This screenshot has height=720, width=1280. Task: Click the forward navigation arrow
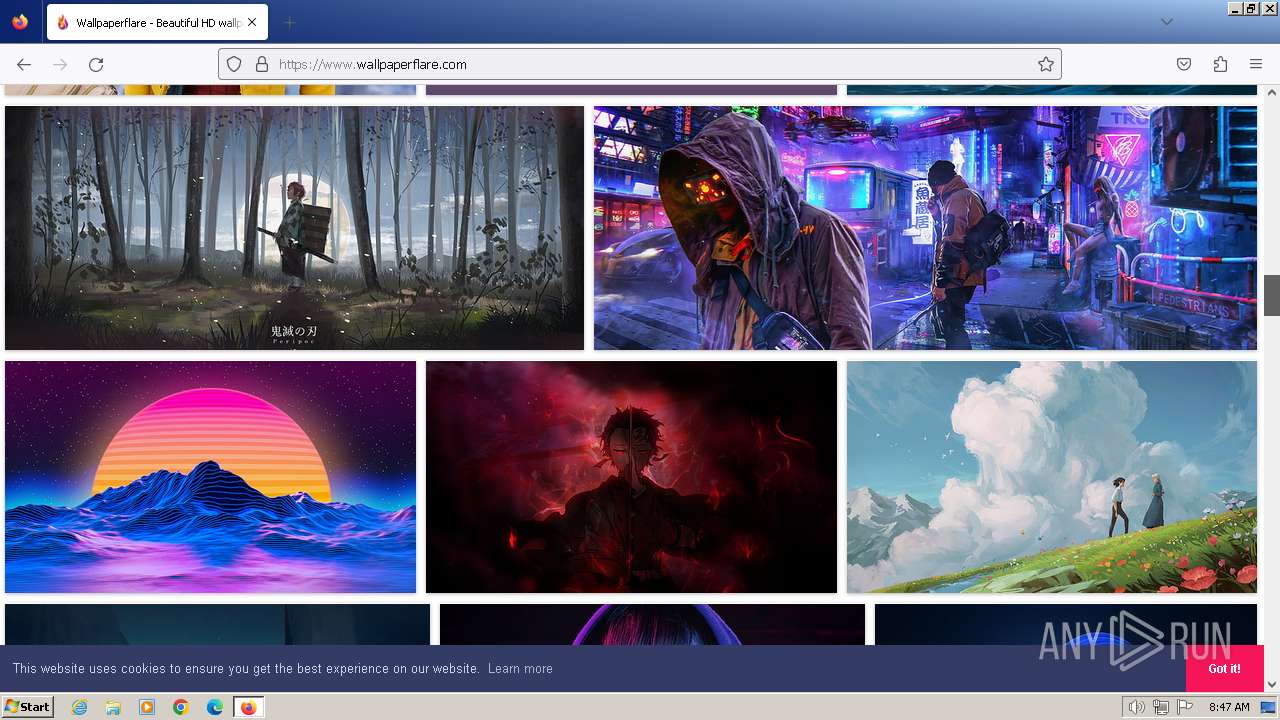(60, 64)
